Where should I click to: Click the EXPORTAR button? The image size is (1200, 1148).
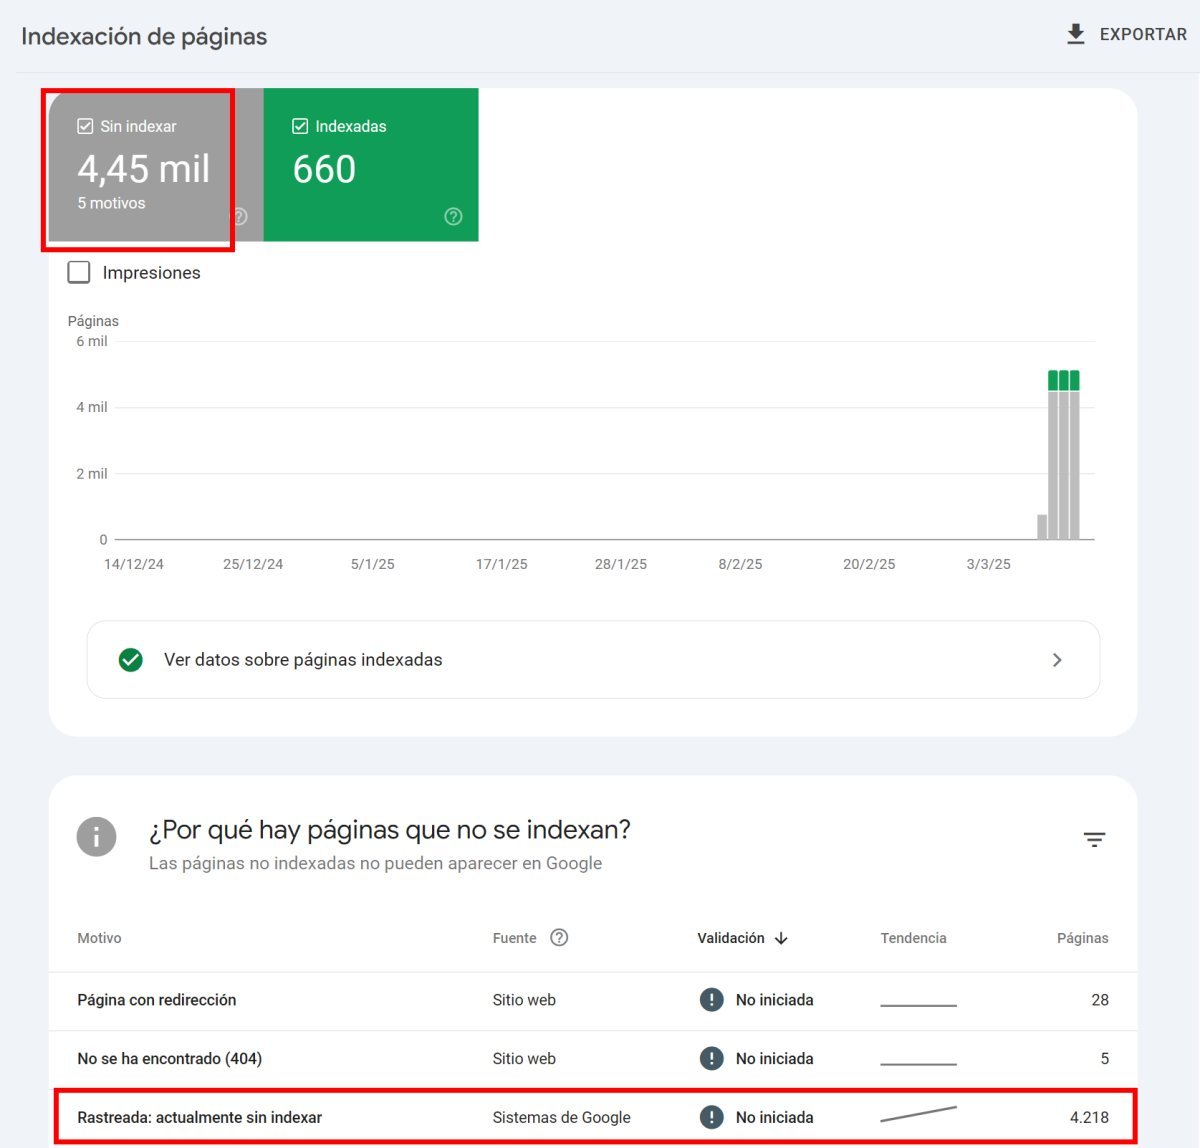coord(1127,34)
